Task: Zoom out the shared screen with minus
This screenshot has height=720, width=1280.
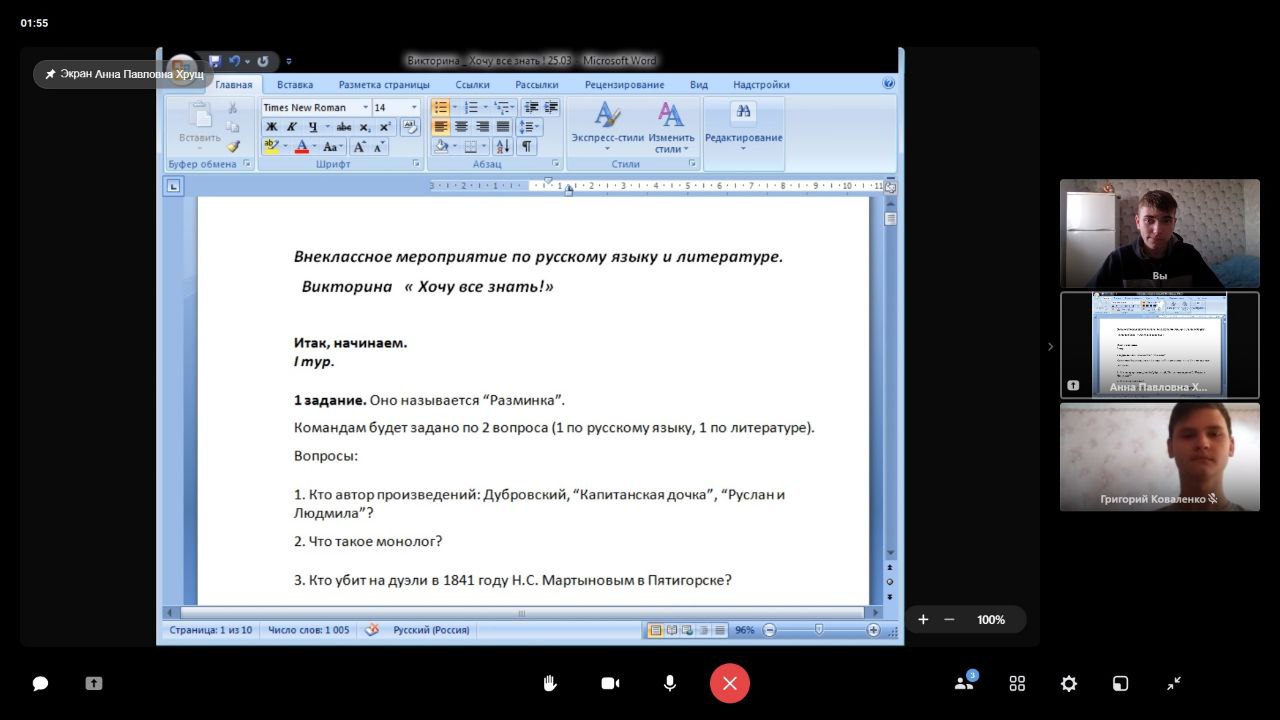Action: [949, 620]
